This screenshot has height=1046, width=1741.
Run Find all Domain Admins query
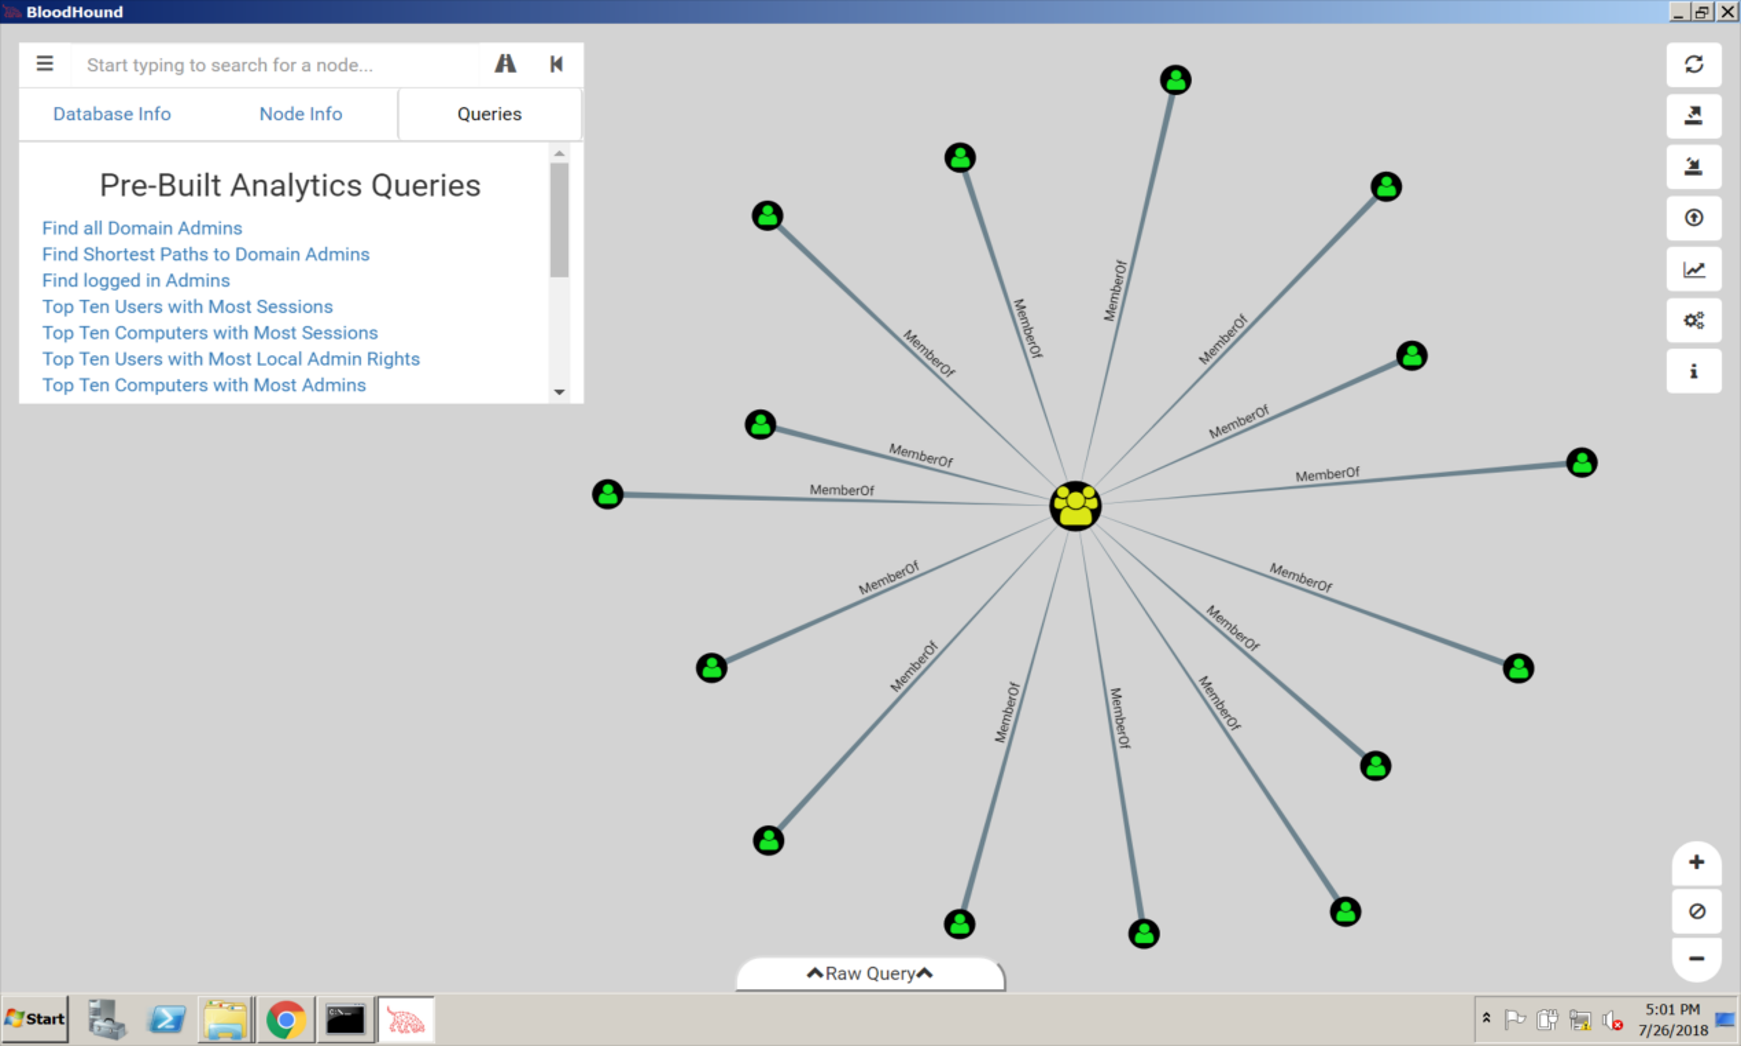pyautogui.click(x=142, y=228)
